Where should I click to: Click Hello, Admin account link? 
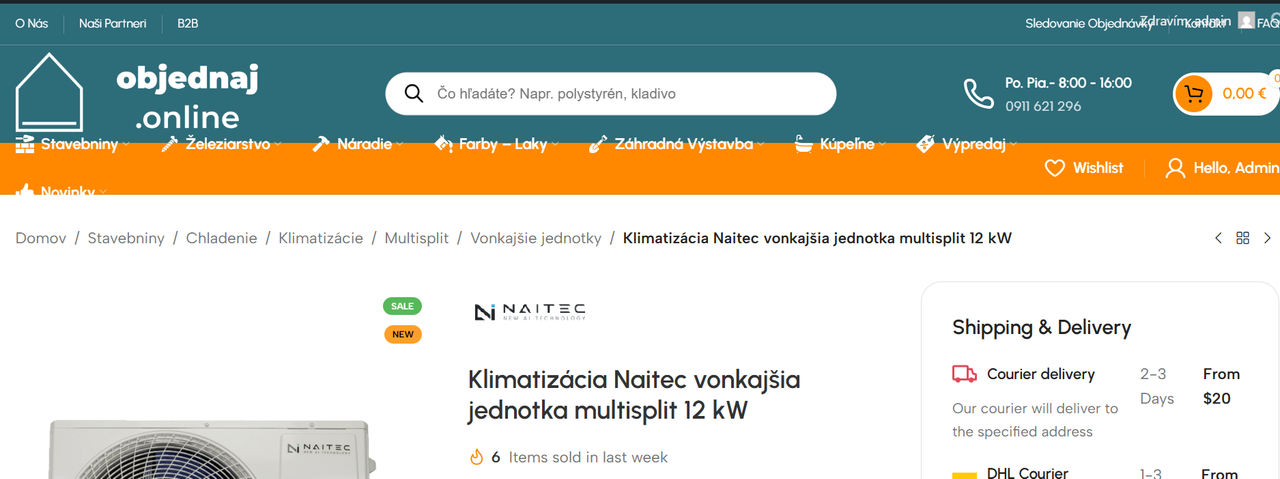click(1236, 168)
